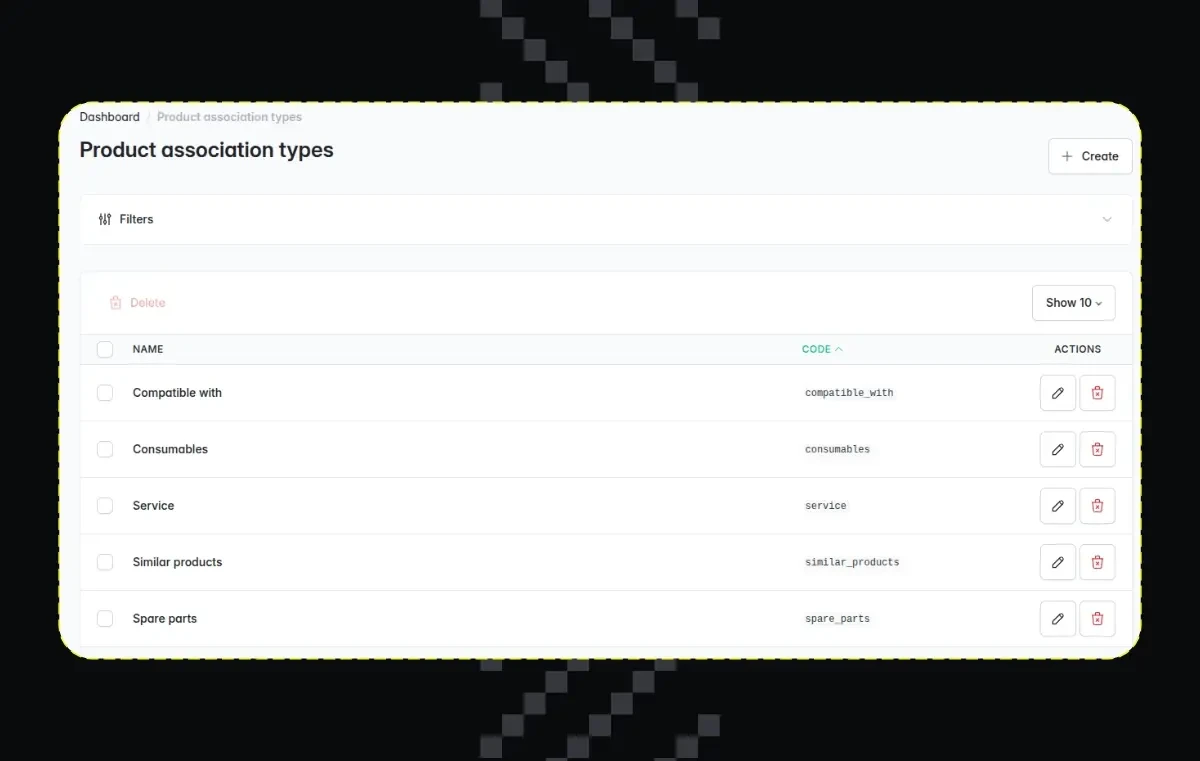Click the Similar products name cell

177,562
